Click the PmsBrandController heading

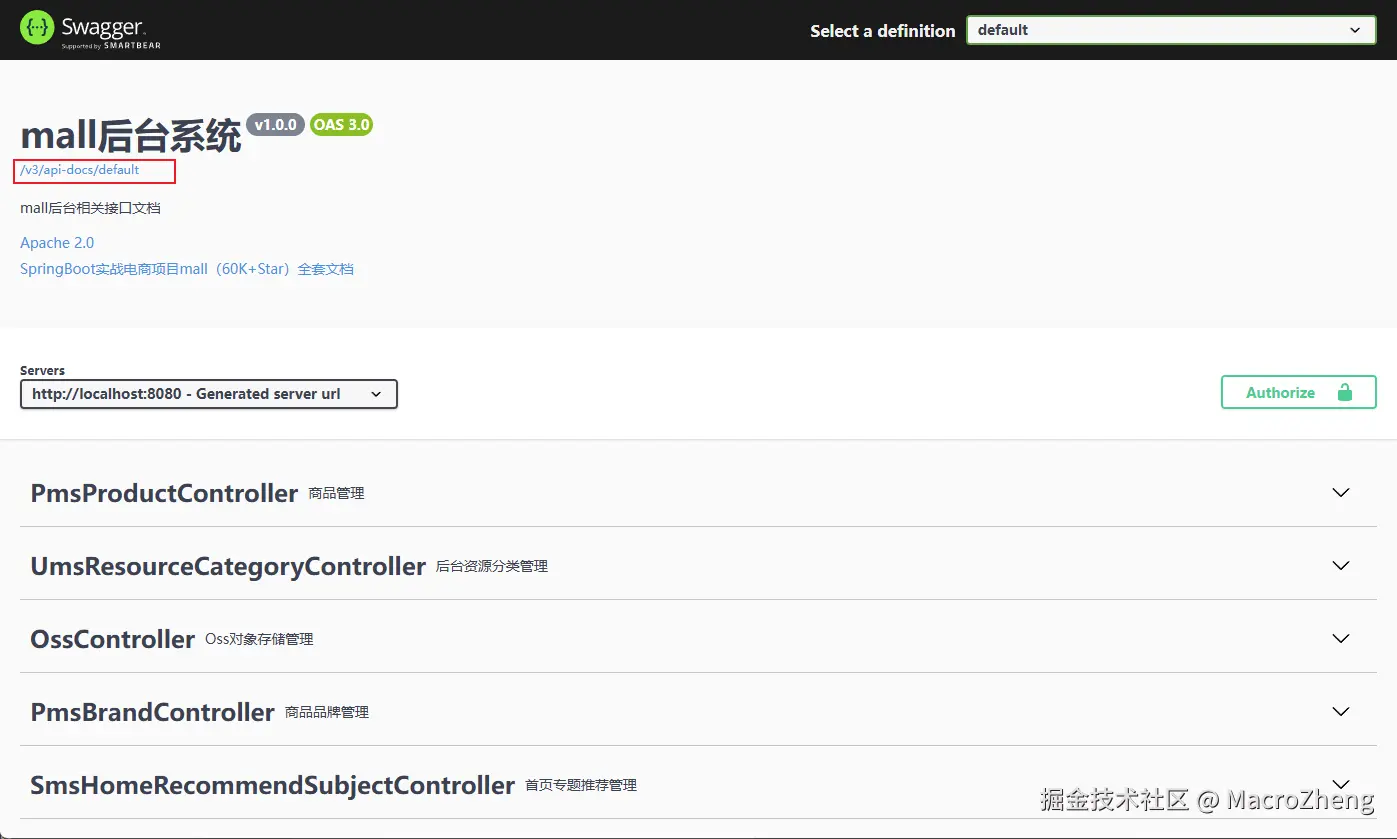[x=152, y=712]
